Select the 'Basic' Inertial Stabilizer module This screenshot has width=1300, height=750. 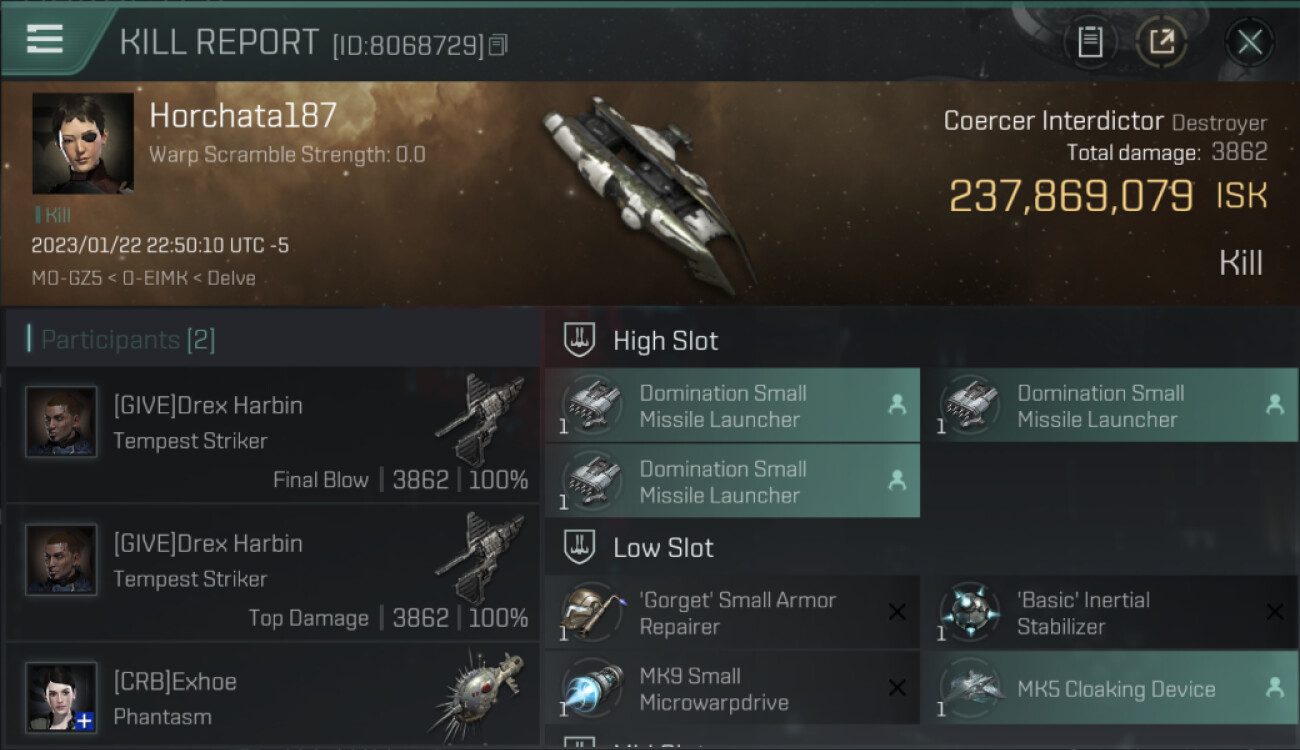(1108, 613)
